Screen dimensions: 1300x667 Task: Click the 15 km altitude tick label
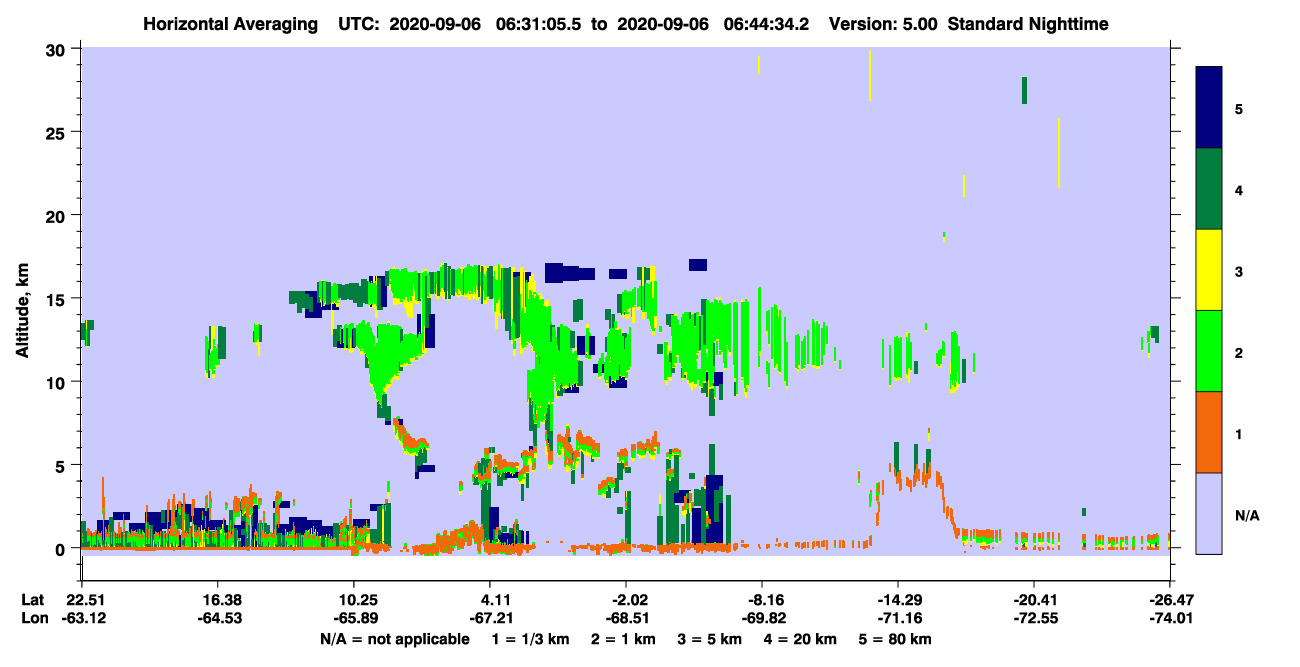[58, 299]
